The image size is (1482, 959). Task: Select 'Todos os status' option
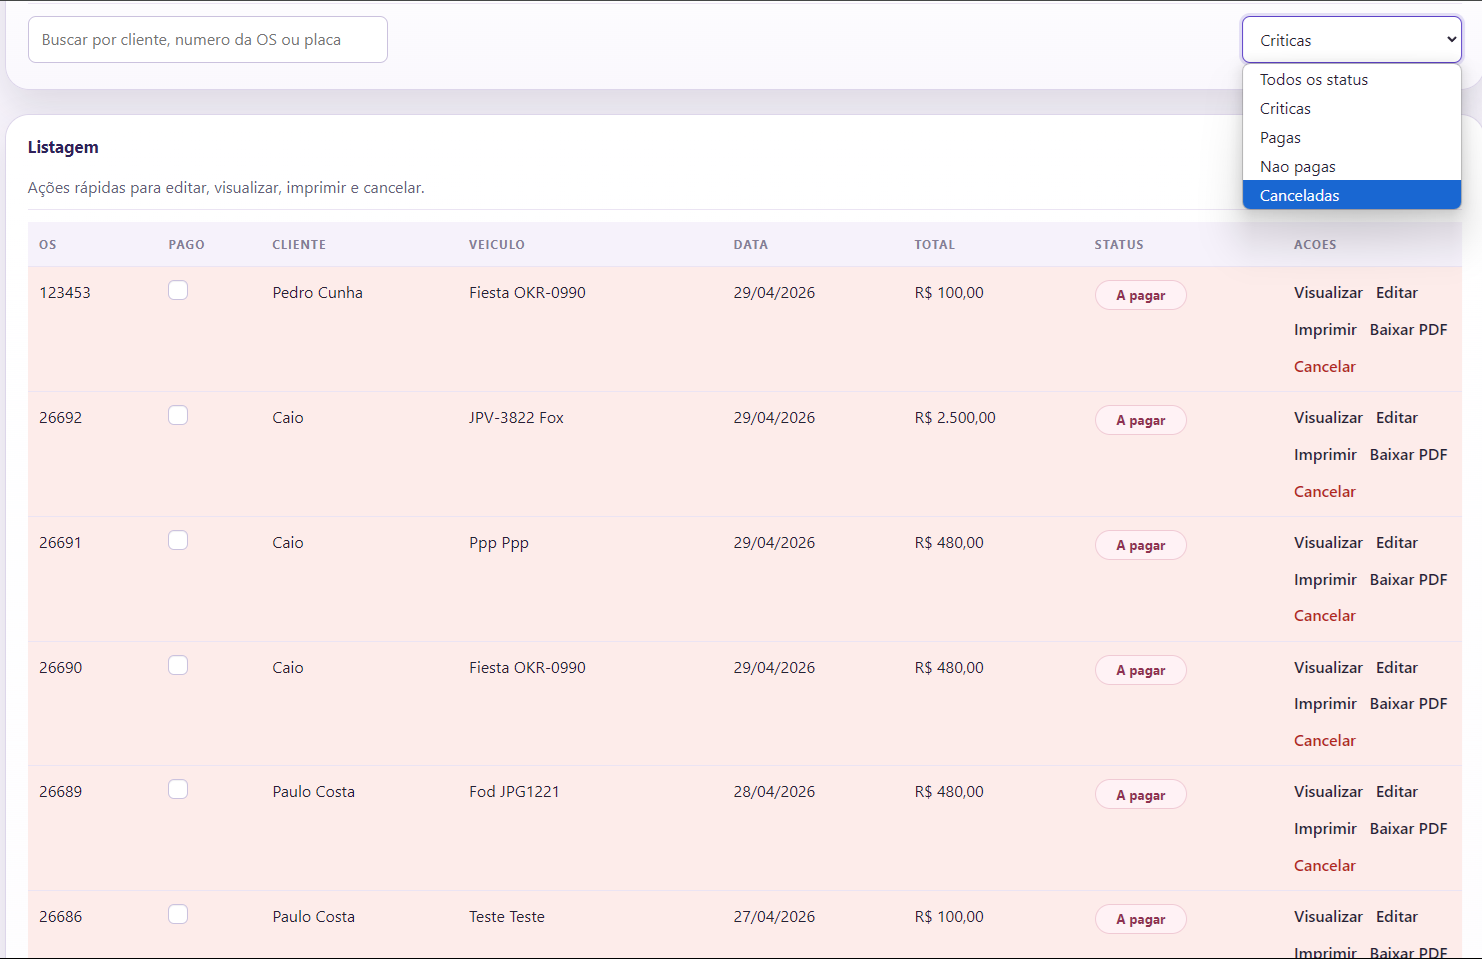[x=1352, y=80]
